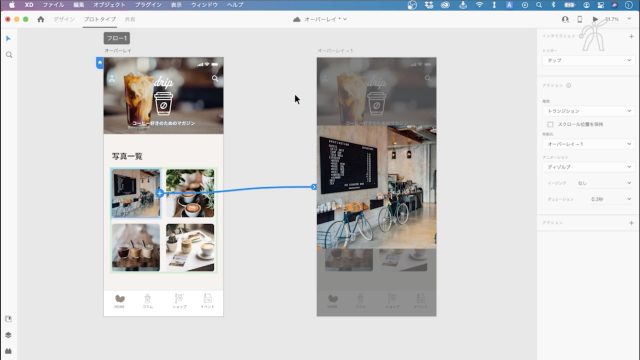Open Creative Cloud menu bar icon
640x360 pixels.
tap(445, 5)
